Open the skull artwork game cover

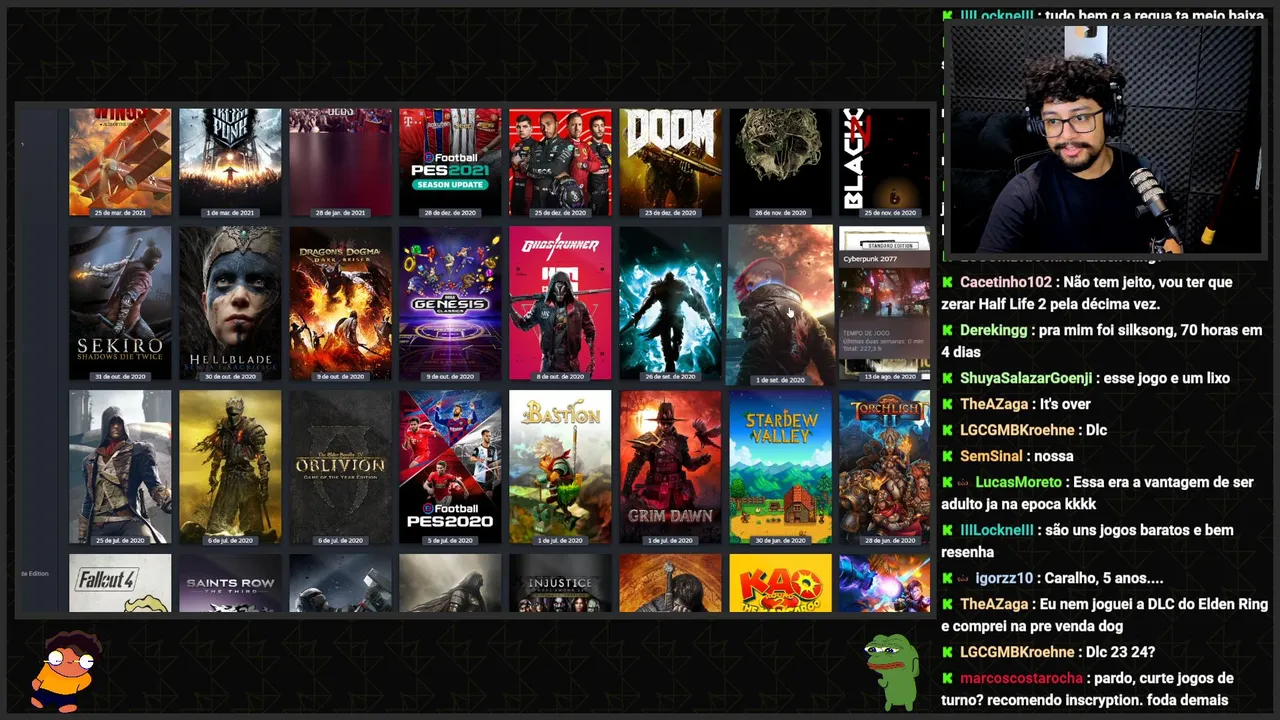pyautogui.click(x=780, y=162)
